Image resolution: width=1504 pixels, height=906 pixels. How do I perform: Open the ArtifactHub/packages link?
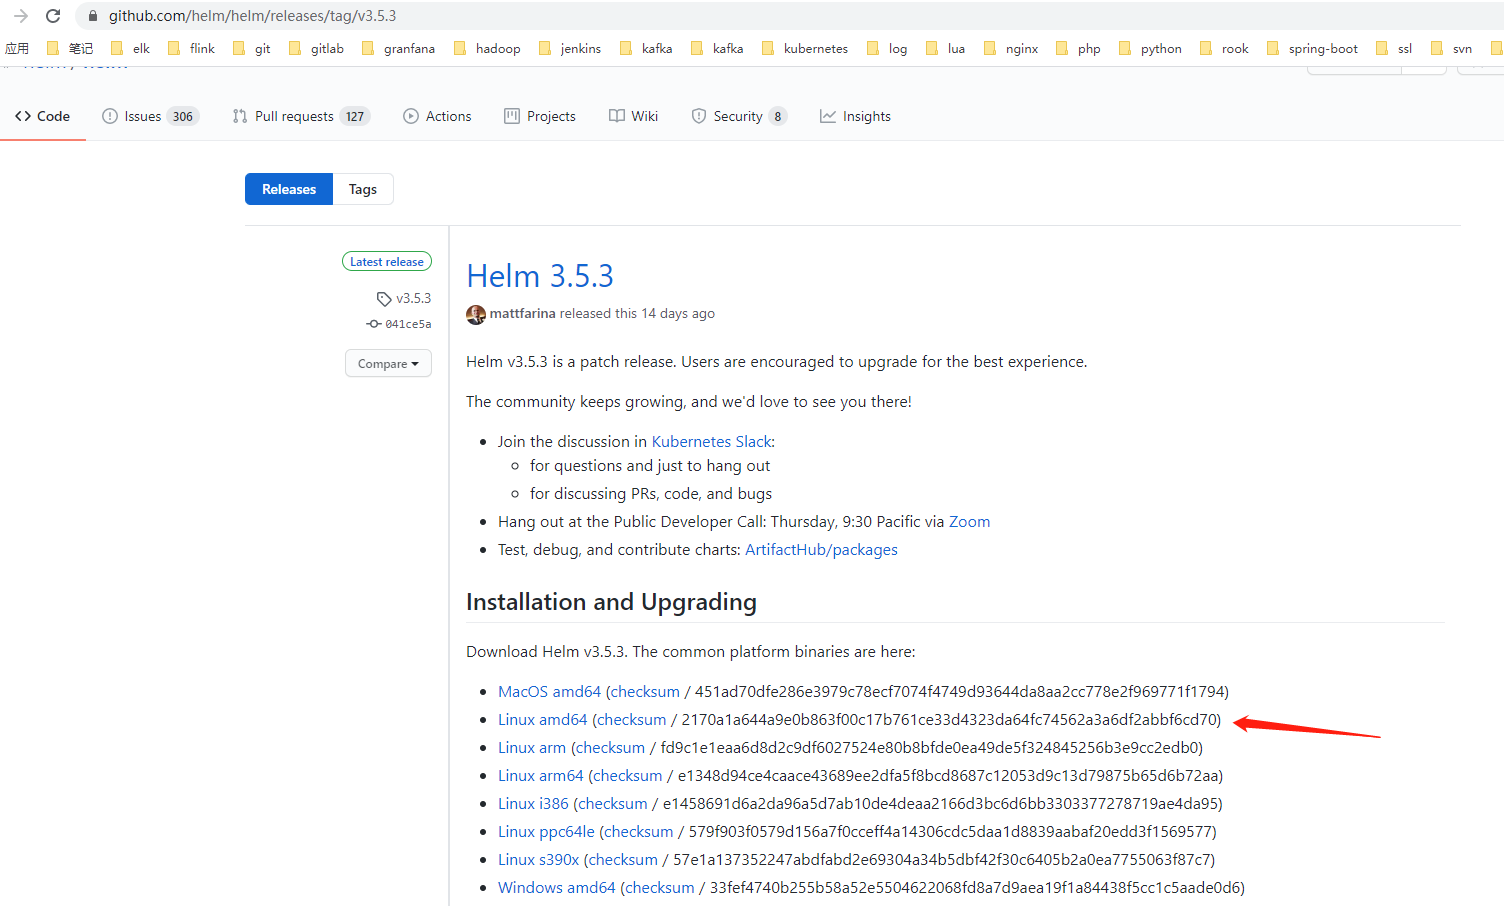click(821, 549)
